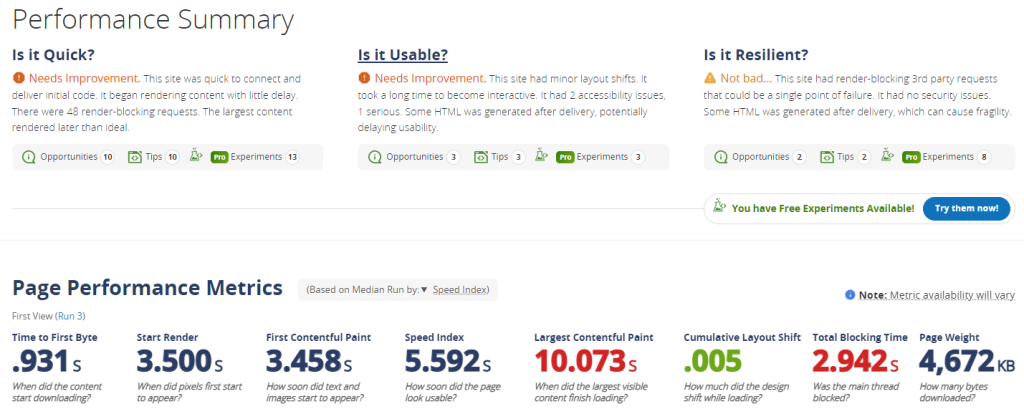Click the blue info icon beside Note
This screenshot has width=1024, height=409.
coord(850,295)
